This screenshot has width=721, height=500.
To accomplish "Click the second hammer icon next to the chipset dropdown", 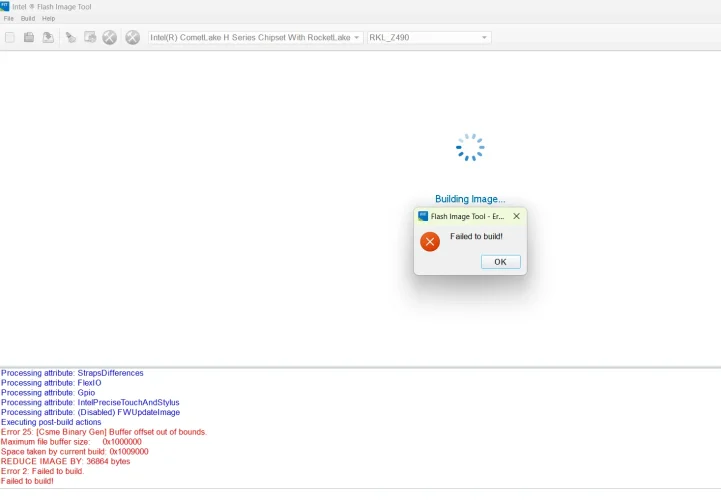I will pos(132,37).
